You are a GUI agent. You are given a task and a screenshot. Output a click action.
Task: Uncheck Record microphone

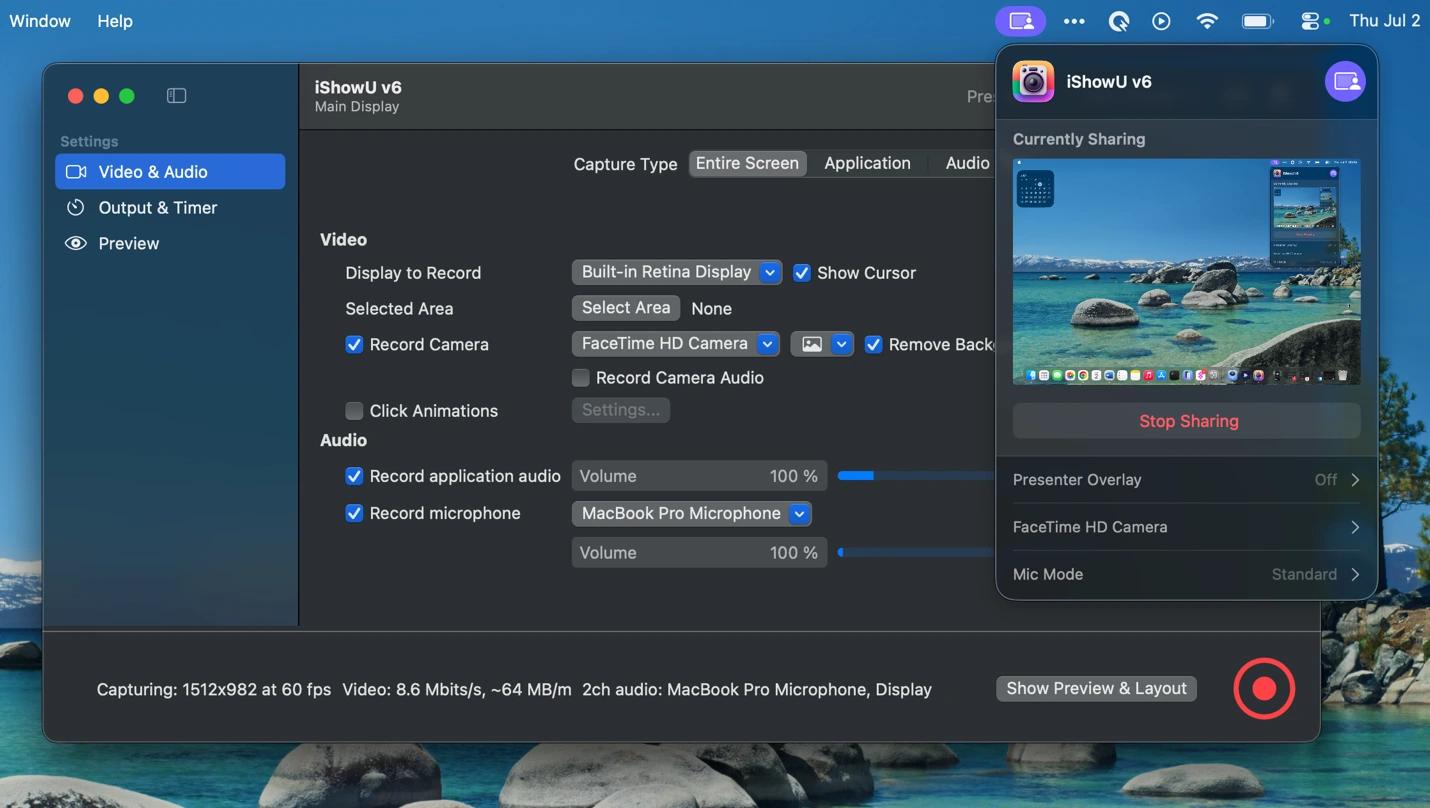point(354,513)
